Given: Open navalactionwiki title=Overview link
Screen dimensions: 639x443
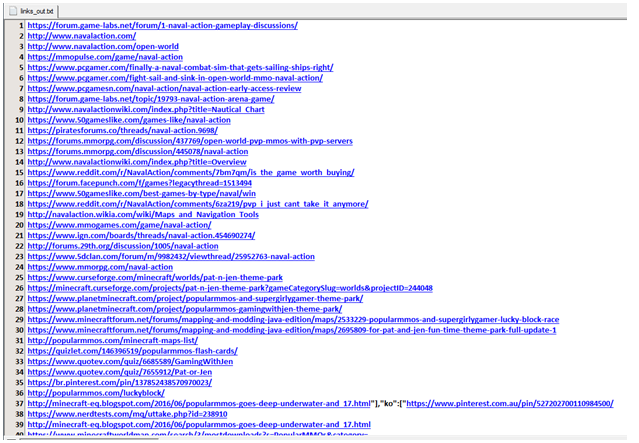Looking at the screenshot, I should click(x=137, y=162).
